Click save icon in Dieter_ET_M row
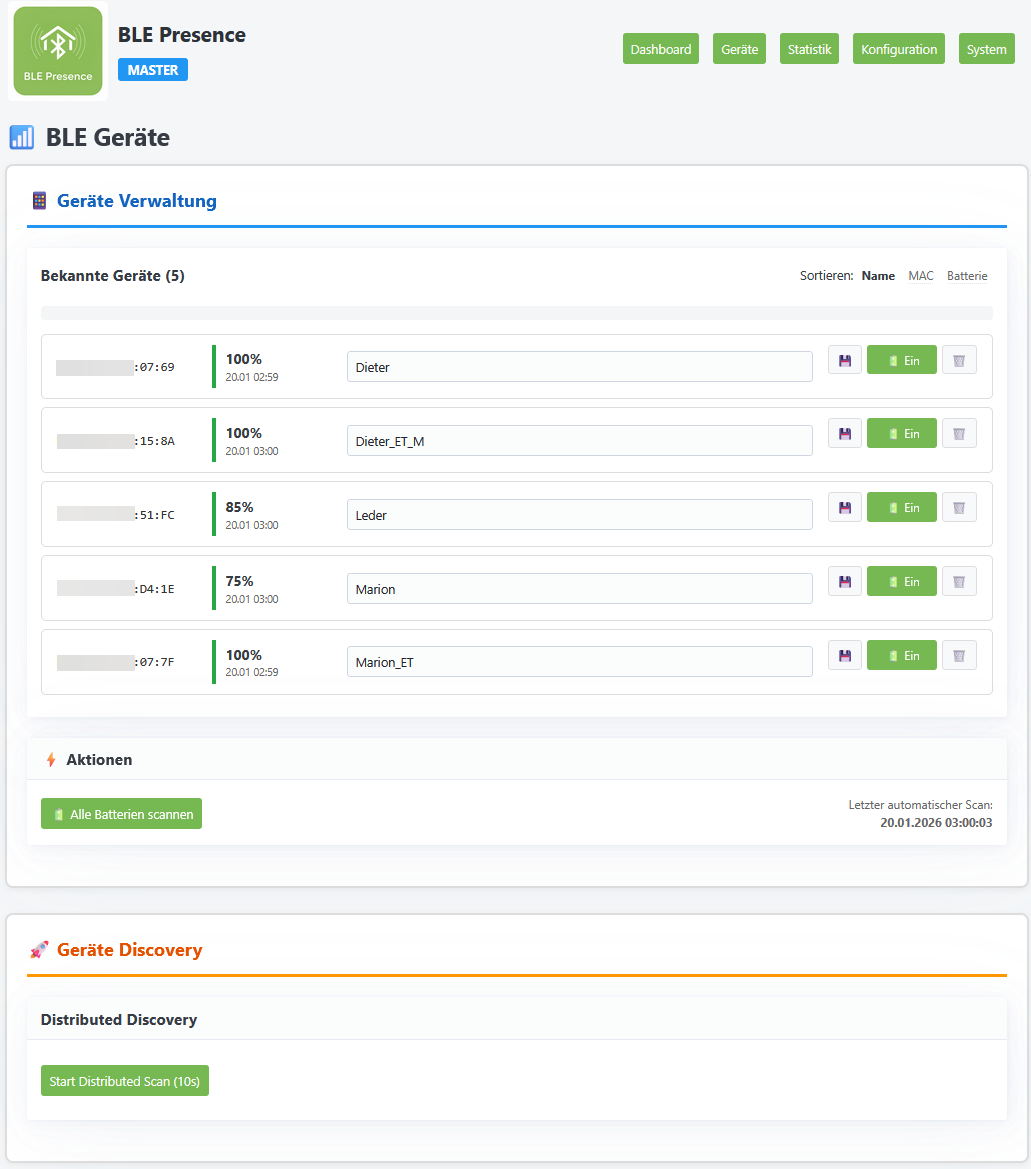 point(845,434)
